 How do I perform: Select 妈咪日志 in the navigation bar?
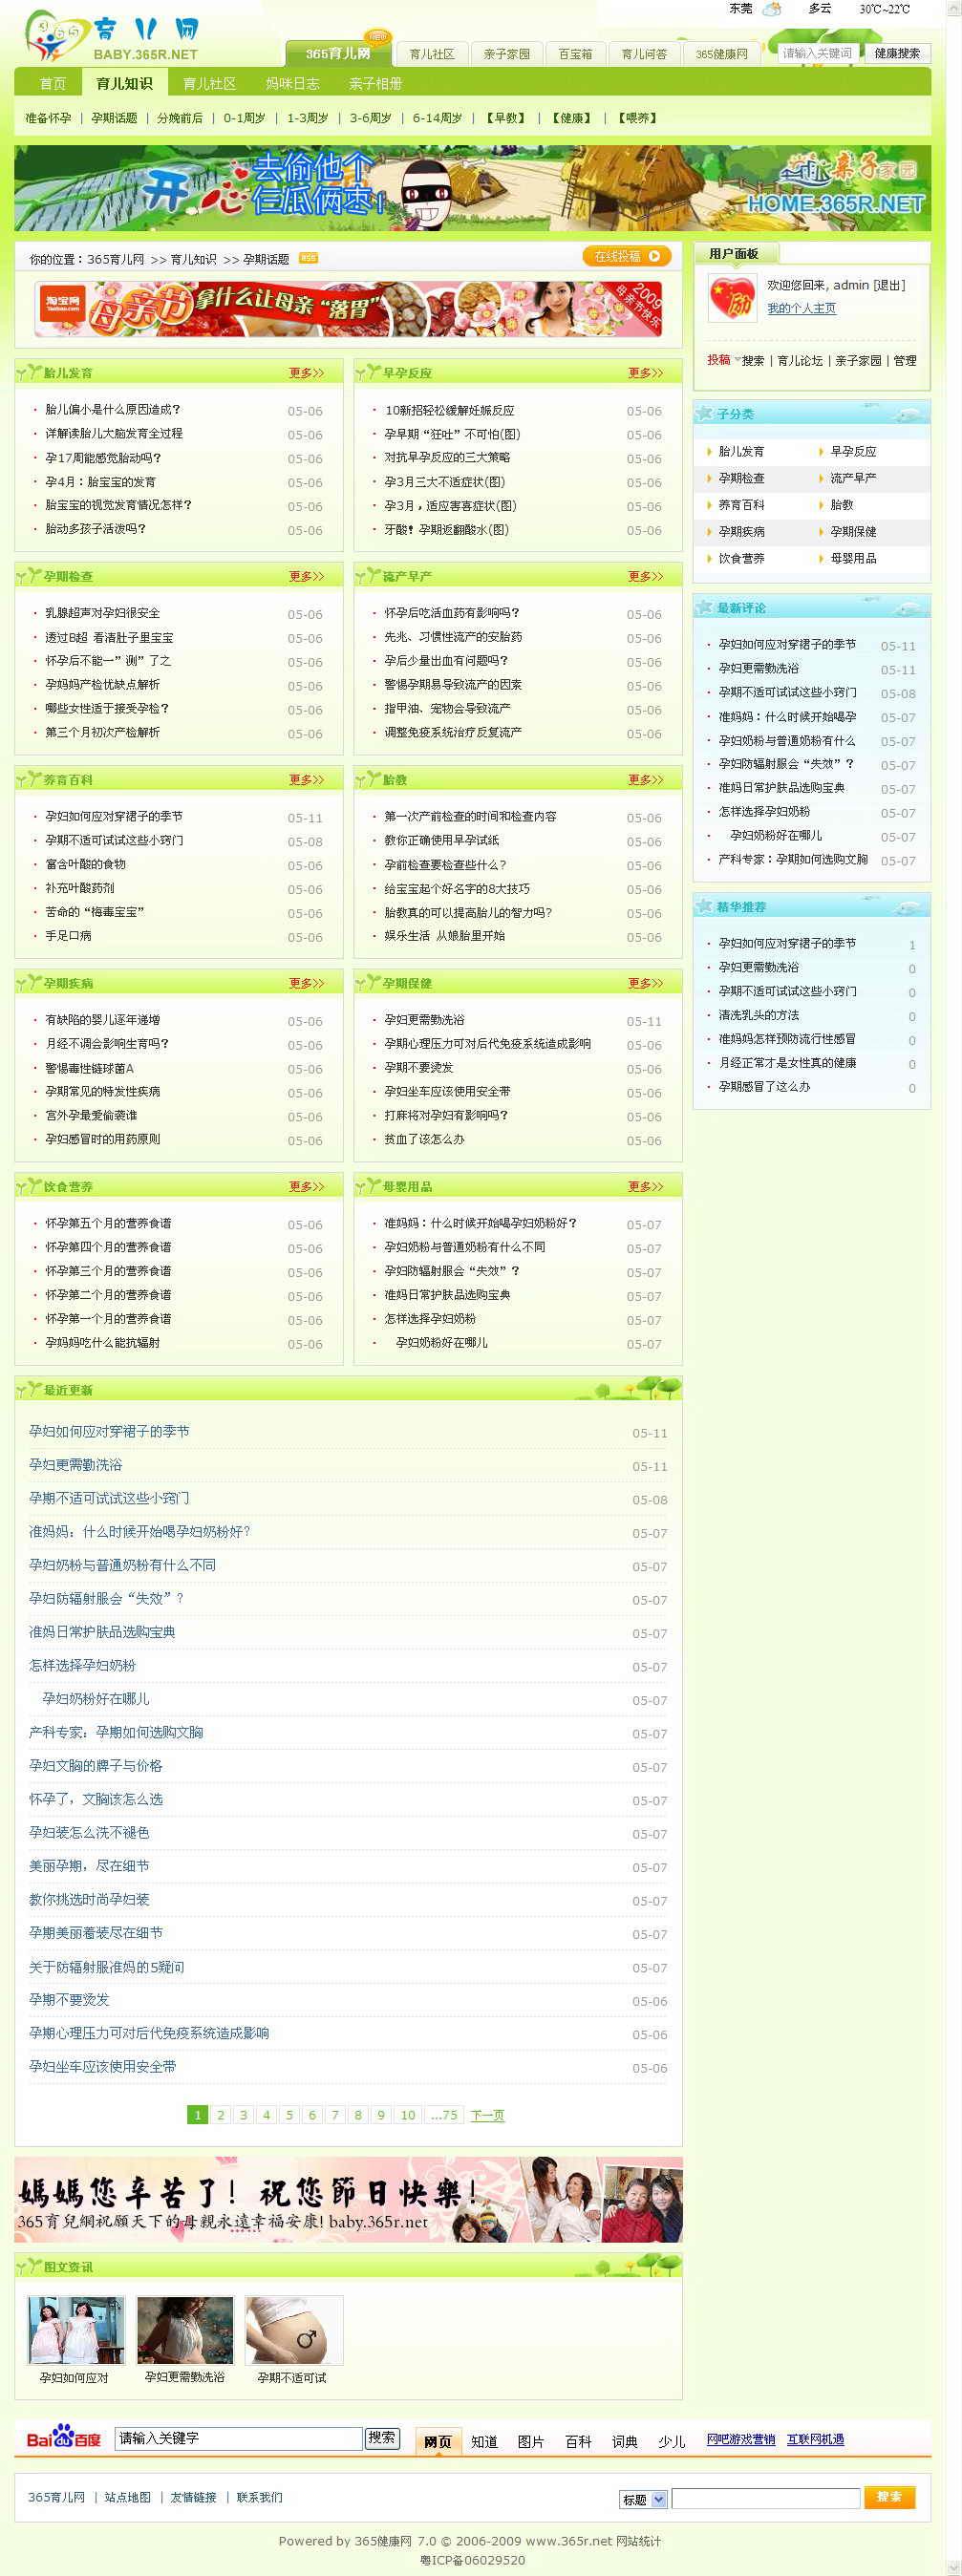292,83
